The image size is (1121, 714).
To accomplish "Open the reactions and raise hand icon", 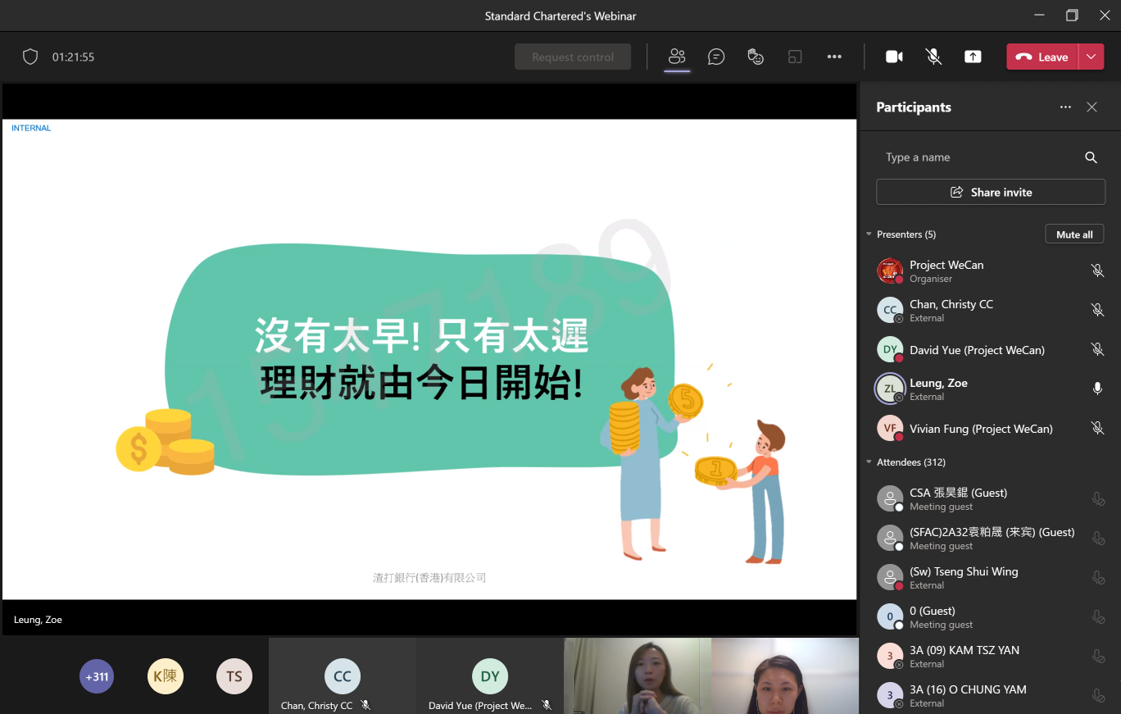I will click(755, 57).
